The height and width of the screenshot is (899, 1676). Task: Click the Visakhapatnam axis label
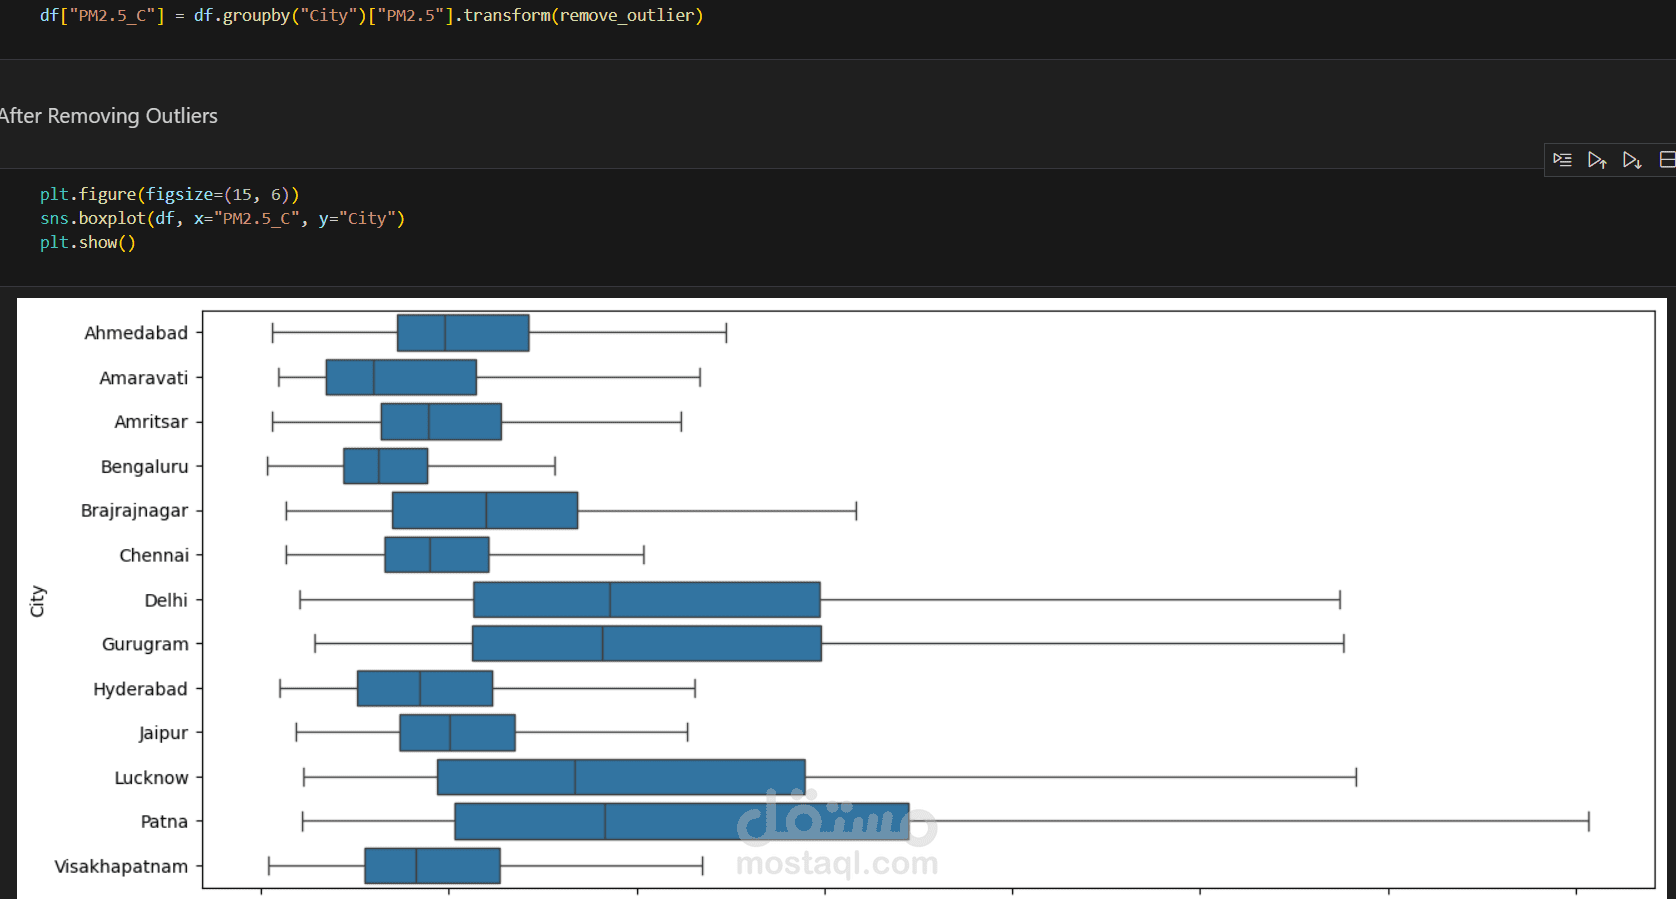pos(121,866)
